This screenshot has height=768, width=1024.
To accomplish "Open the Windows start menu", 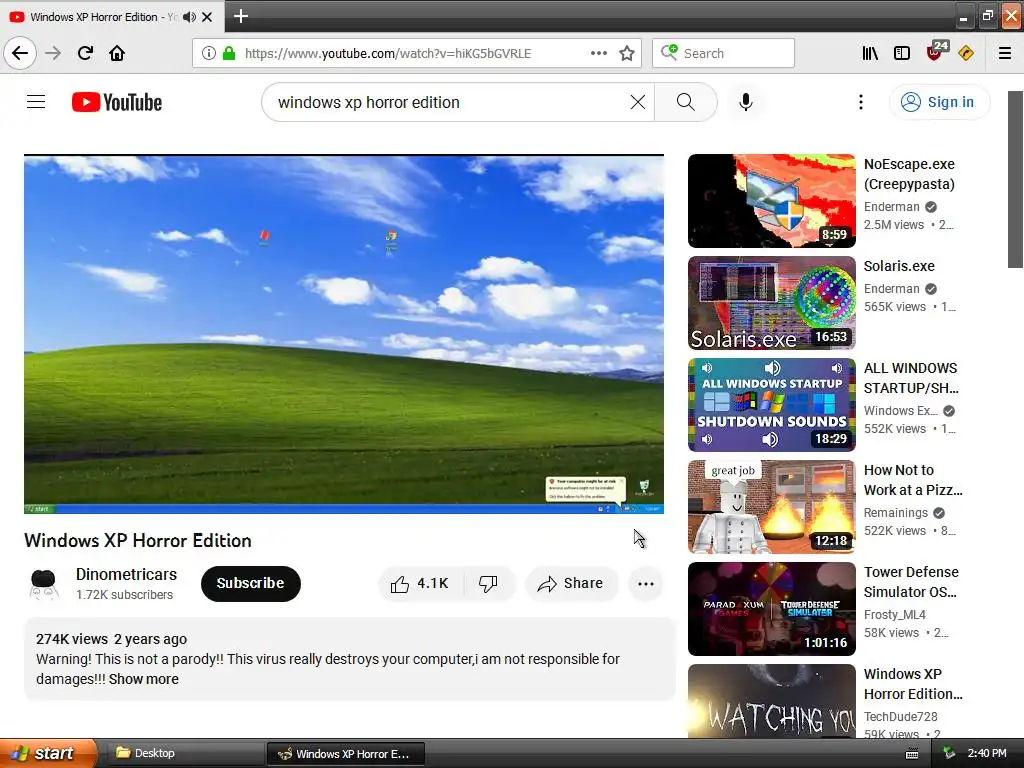I will [x=48, y=753].
